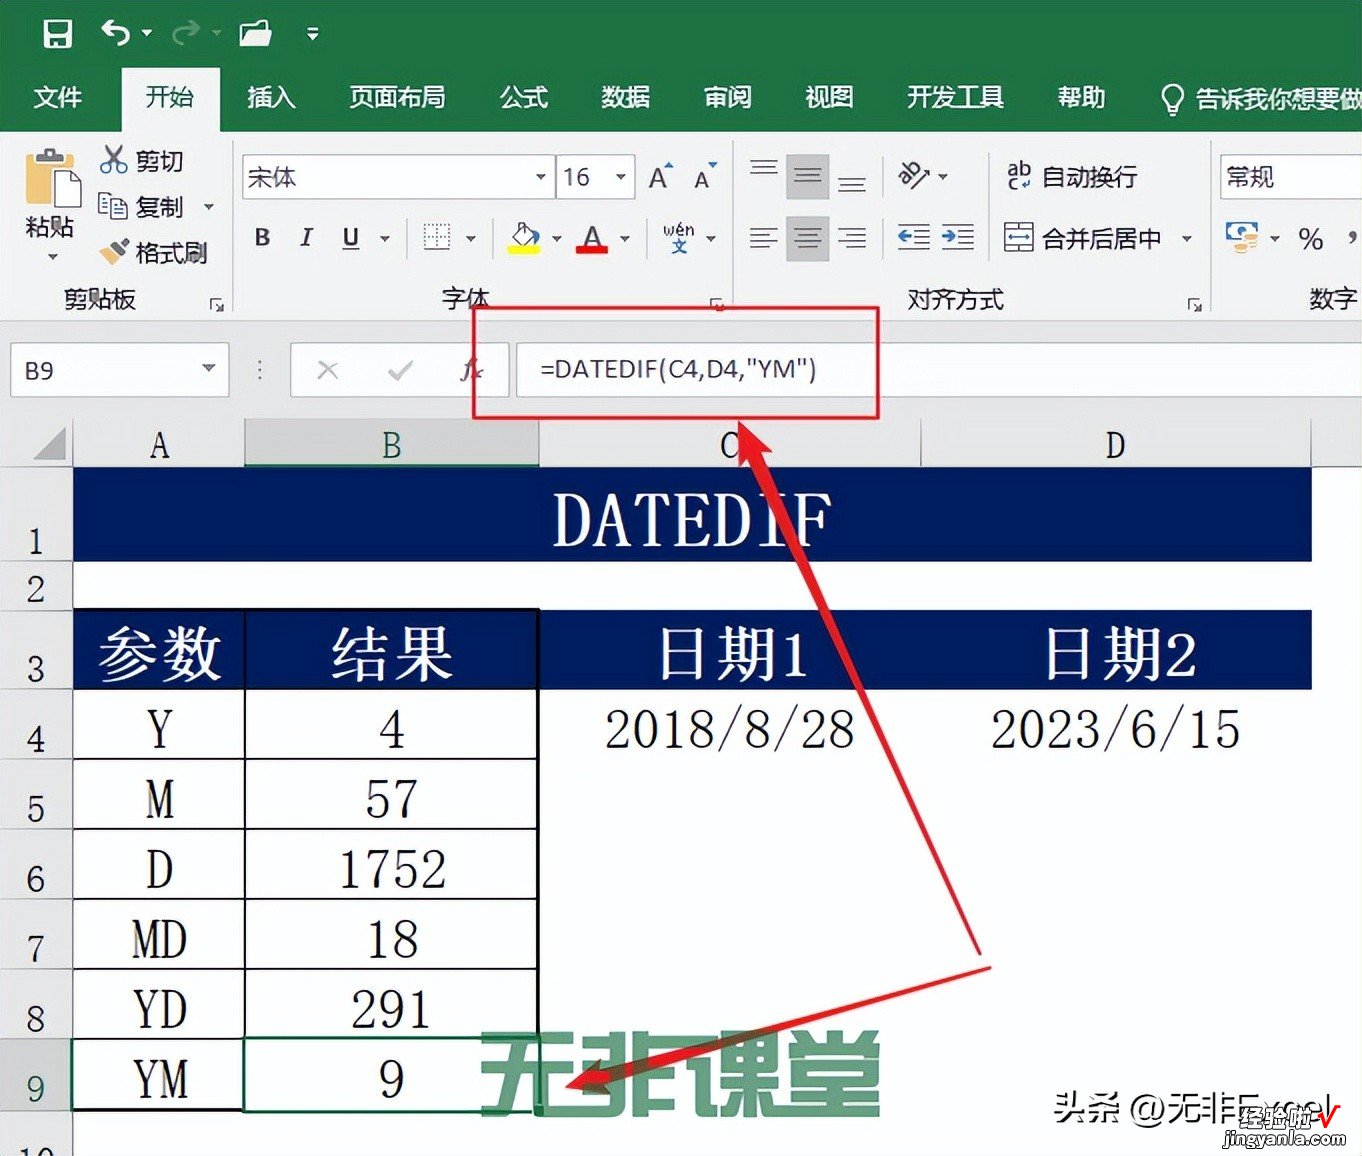Viewport: 1362px width, 1156px height.
Task: Open the 剪贴板 dialog launcher
Action: point(216,304)
